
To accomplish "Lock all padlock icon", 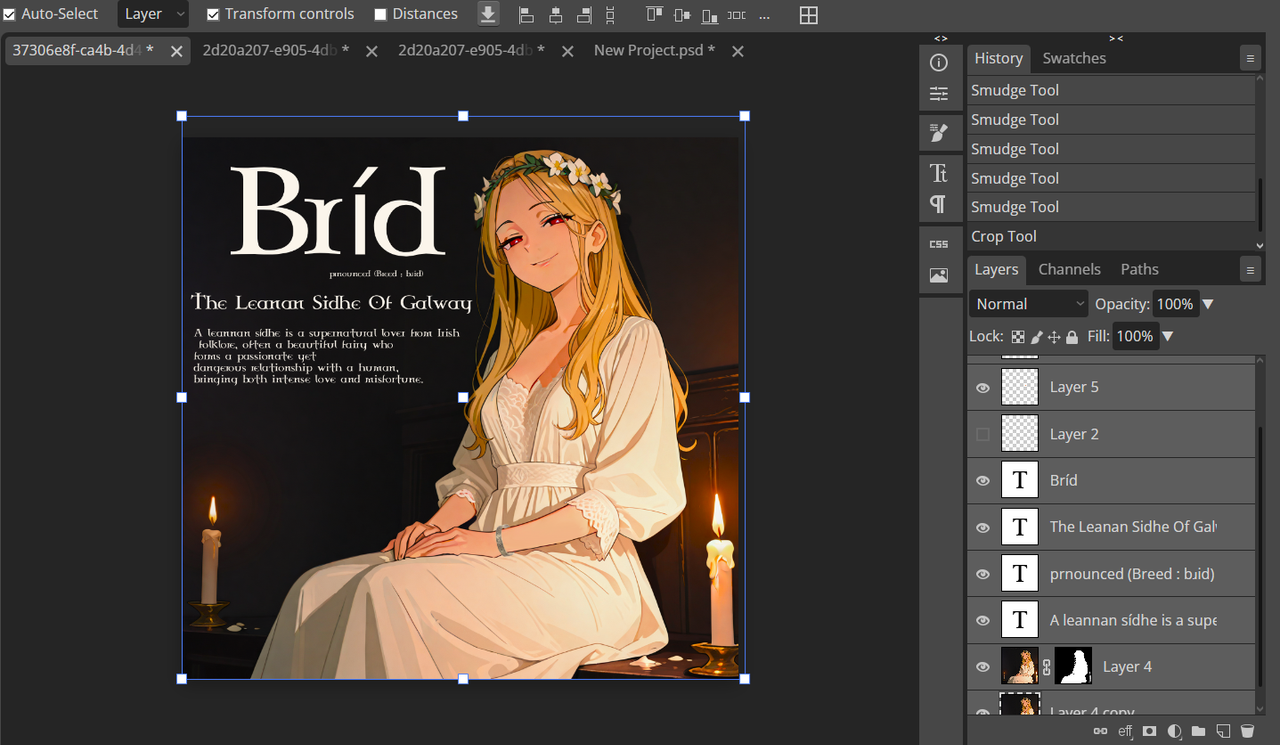I will 1072,337.
